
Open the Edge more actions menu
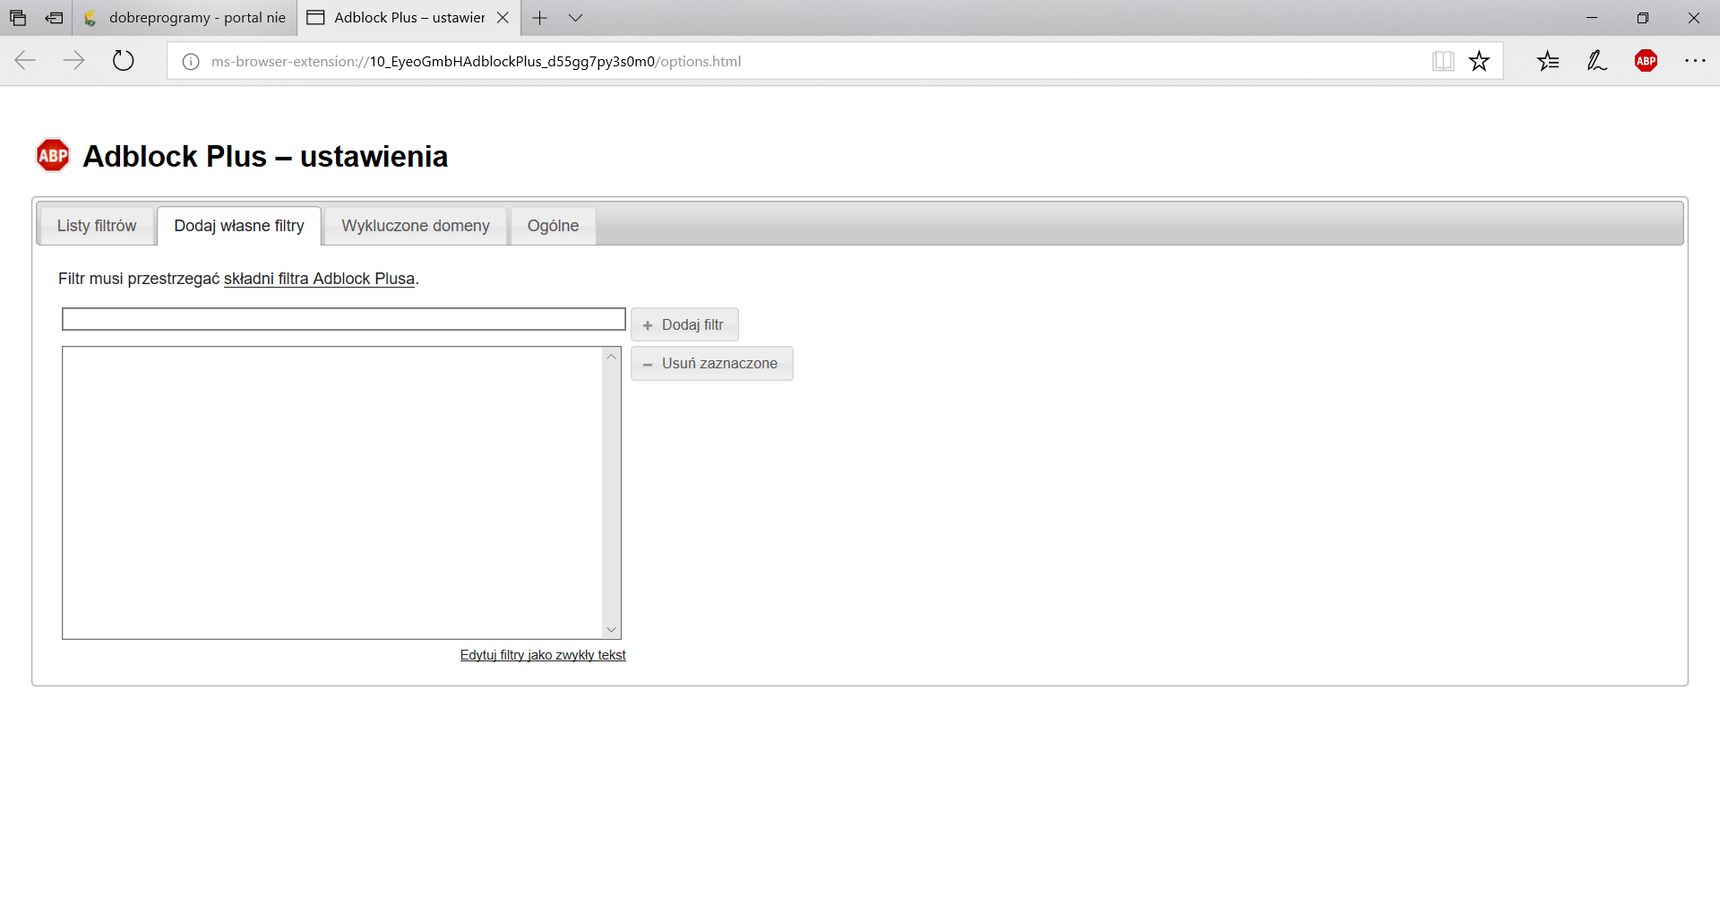coord(1695,61)
